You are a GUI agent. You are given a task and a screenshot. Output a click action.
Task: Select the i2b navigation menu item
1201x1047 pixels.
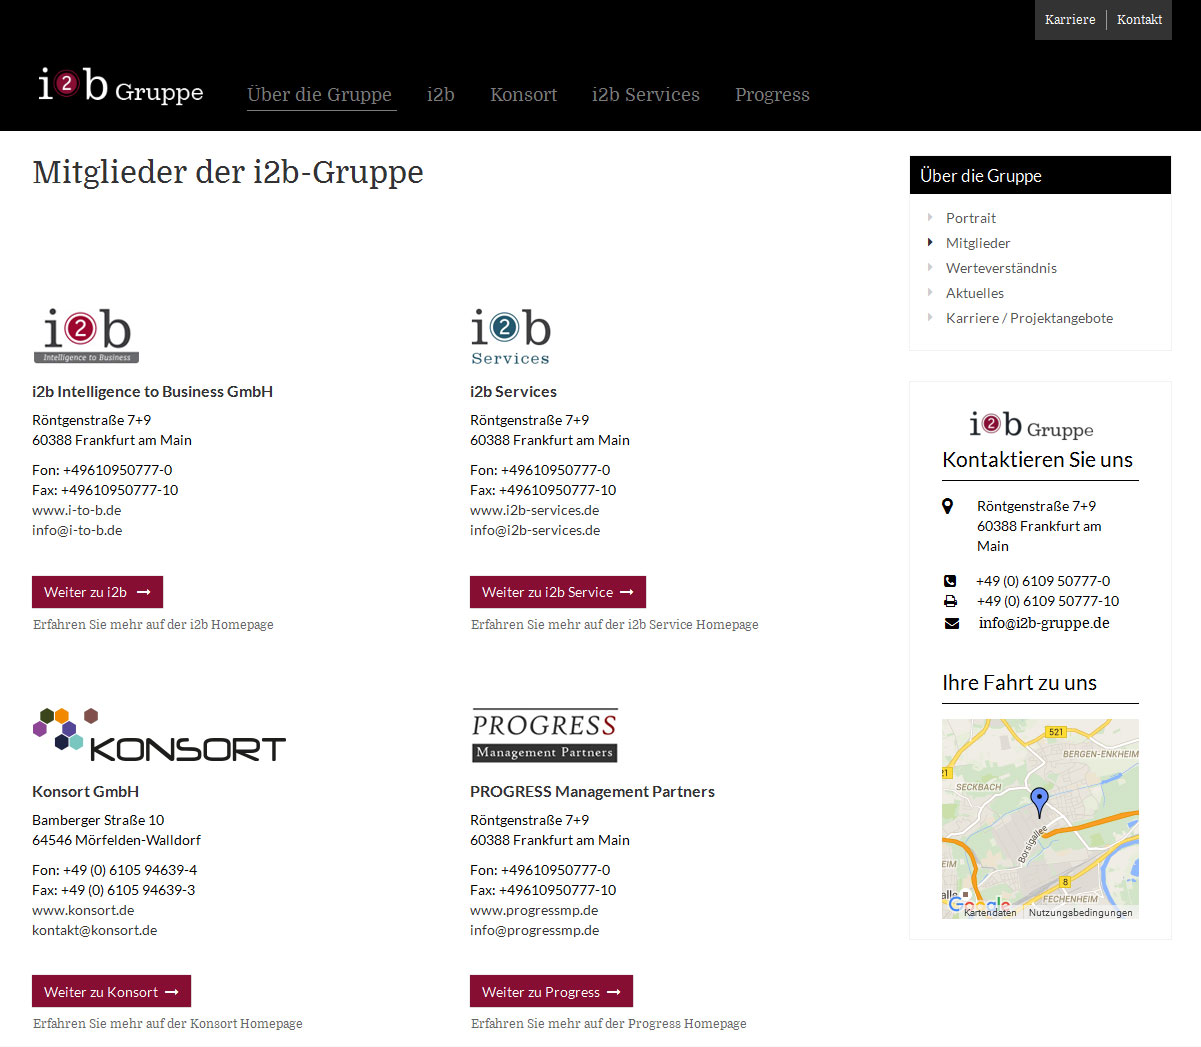click(441, 95)
